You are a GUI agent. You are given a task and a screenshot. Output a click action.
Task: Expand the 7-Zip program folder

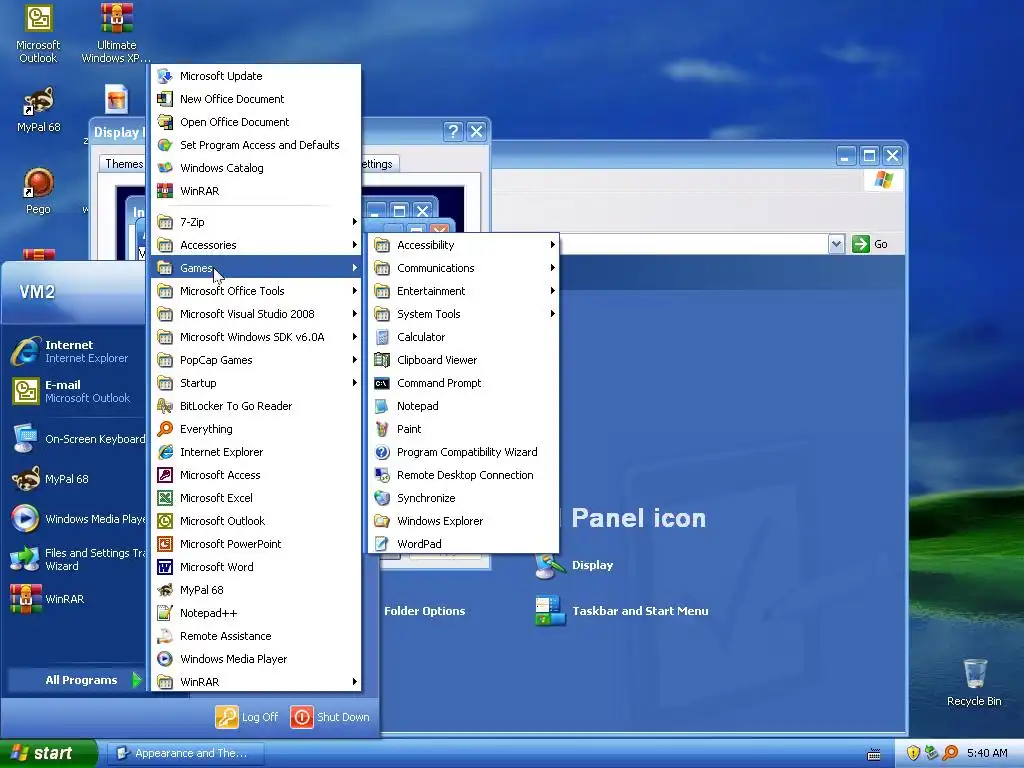point(256,222)
